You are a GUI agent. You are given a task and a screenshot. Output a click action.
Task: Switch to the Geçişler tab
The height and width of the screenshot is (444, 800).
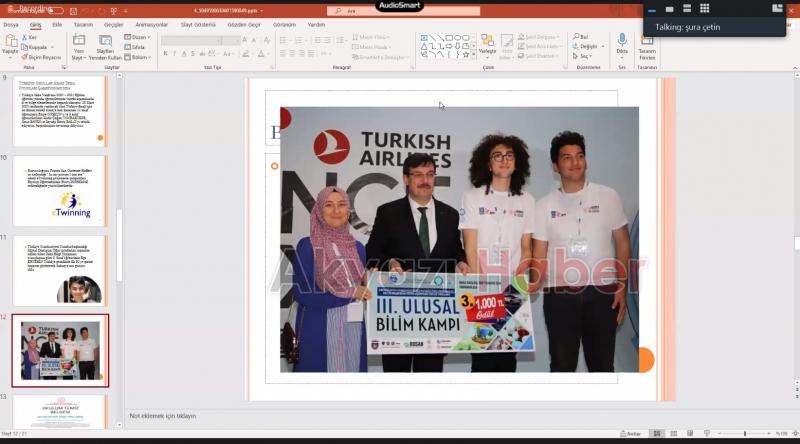(113, 24)
